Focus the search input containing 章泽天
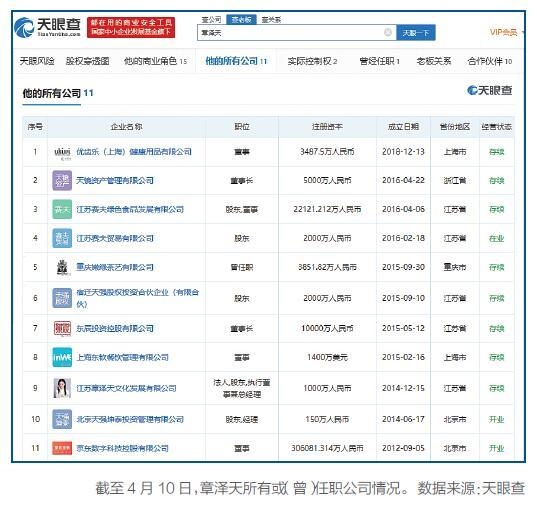This screenshot has width=537, height=514. [x=297, y=33]
